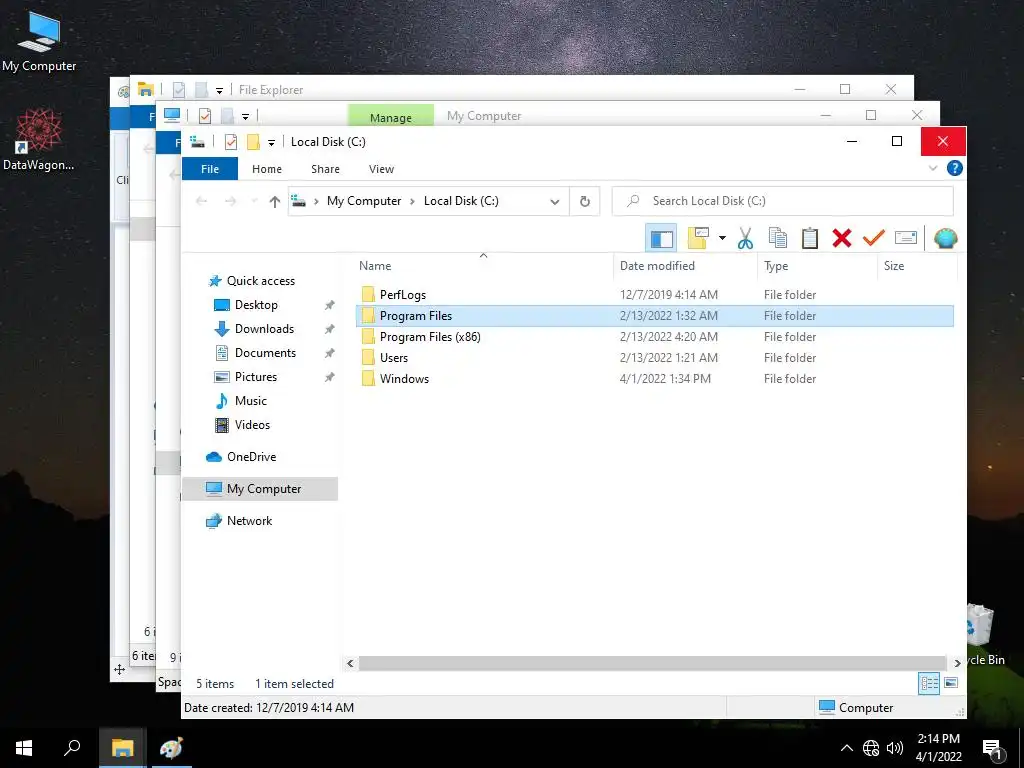The width and height of the screenshot is (1024, 768).
Task: Select Network in the navigation pane
Action: (x=249, y=521)
